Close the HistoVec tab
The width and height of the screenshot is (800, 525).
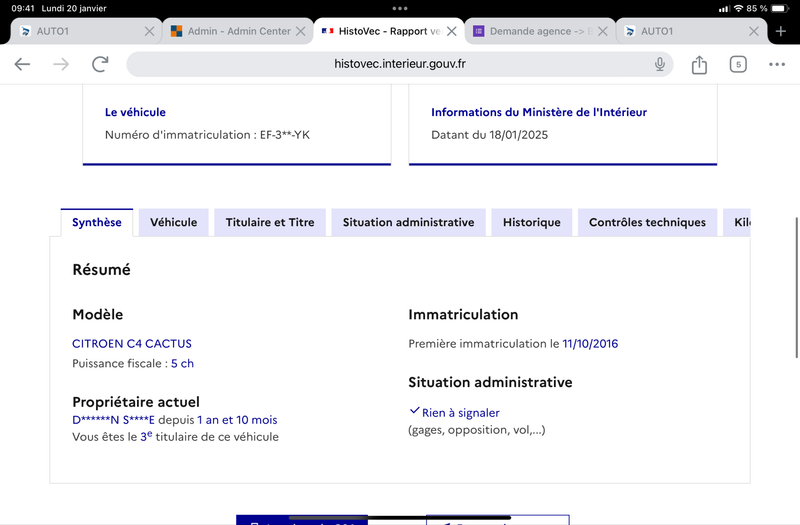(x=452, y=32)
